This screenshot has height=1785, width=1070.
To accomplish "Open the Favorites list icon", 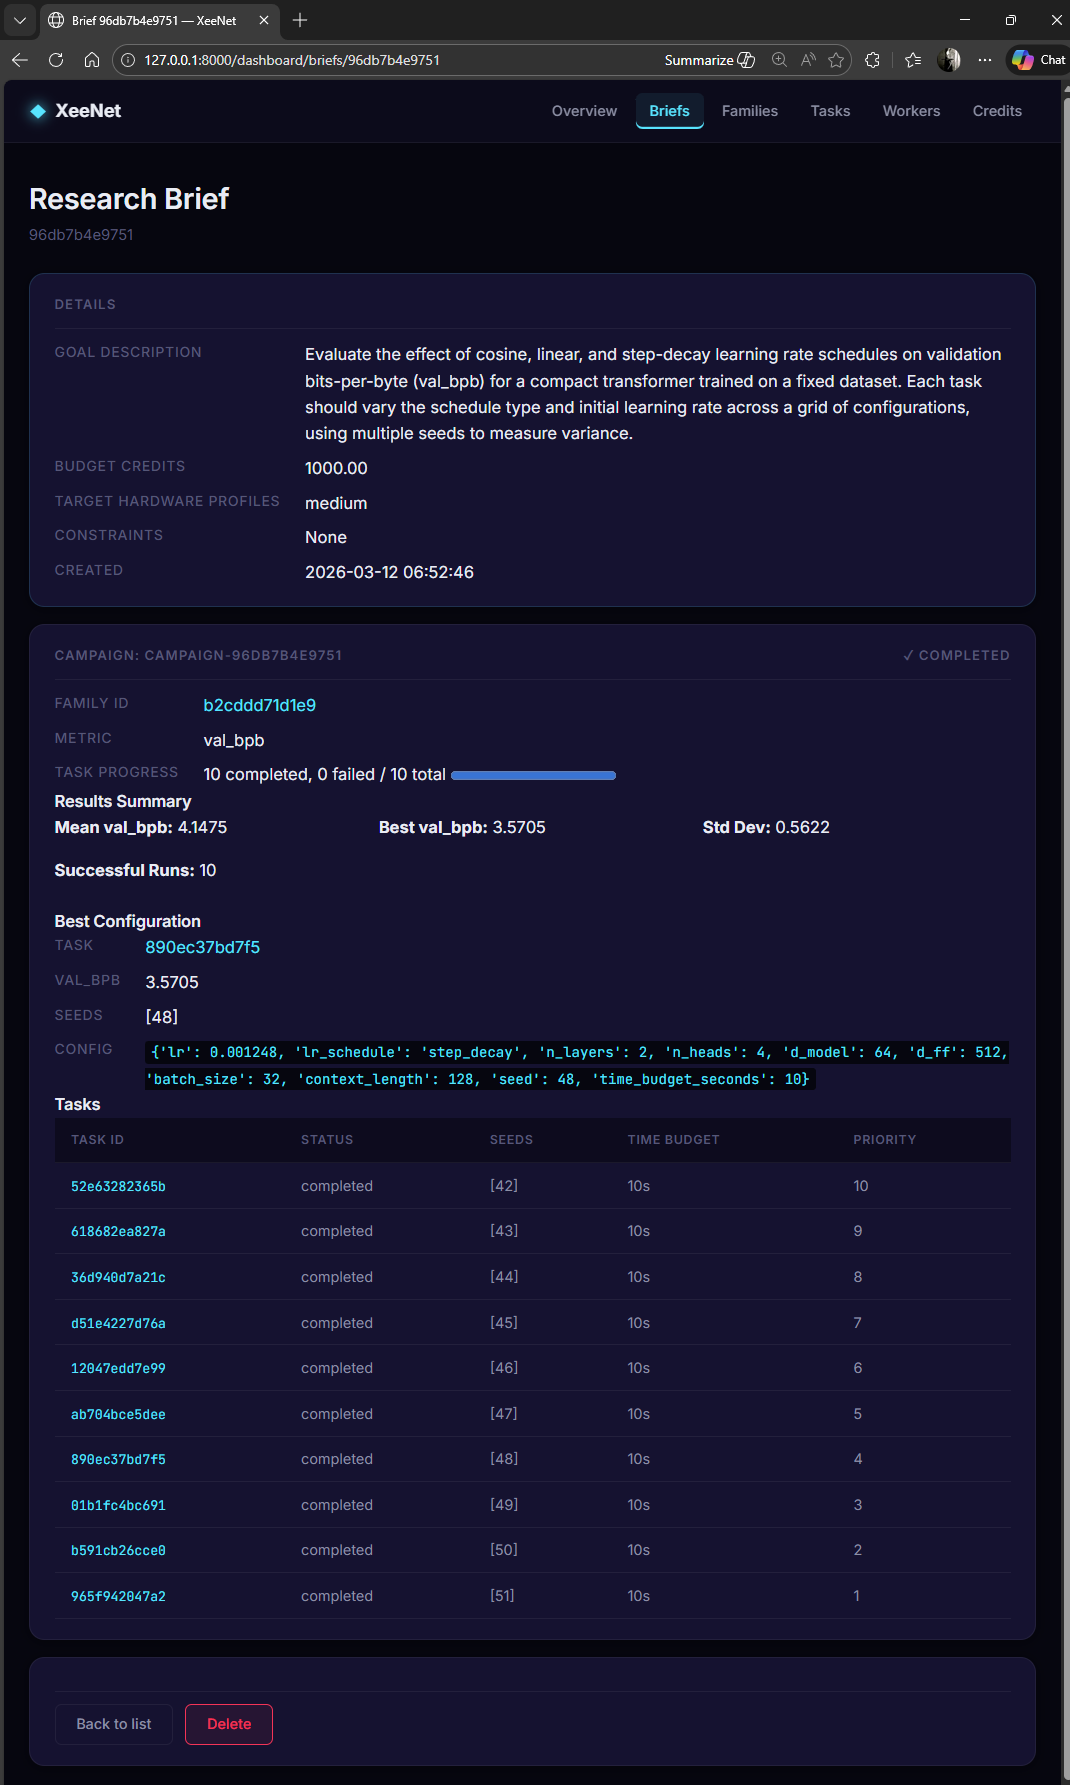I will coord(913,60).
